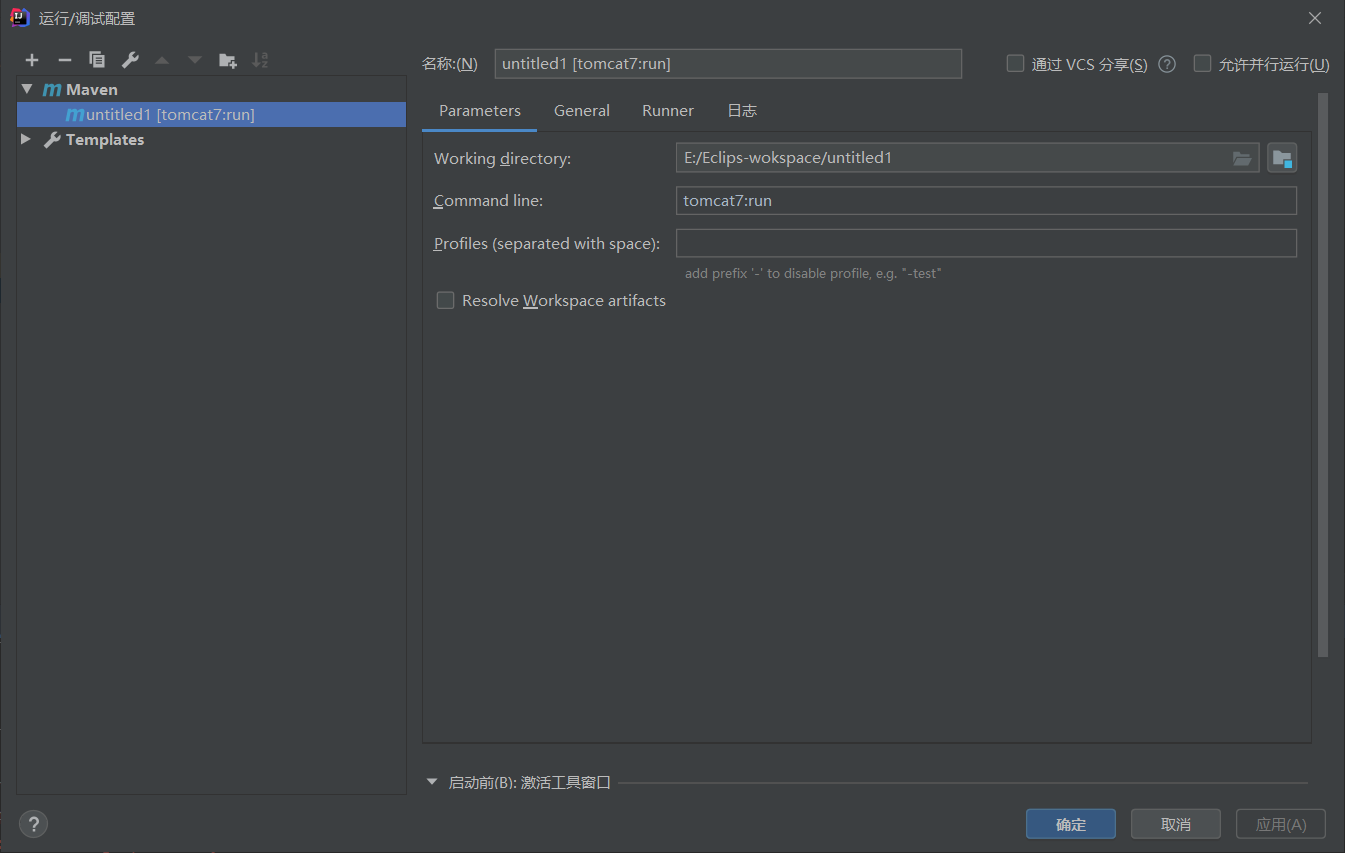Expand the Templates tree node

pyautogui.click(x=27, y=139)
